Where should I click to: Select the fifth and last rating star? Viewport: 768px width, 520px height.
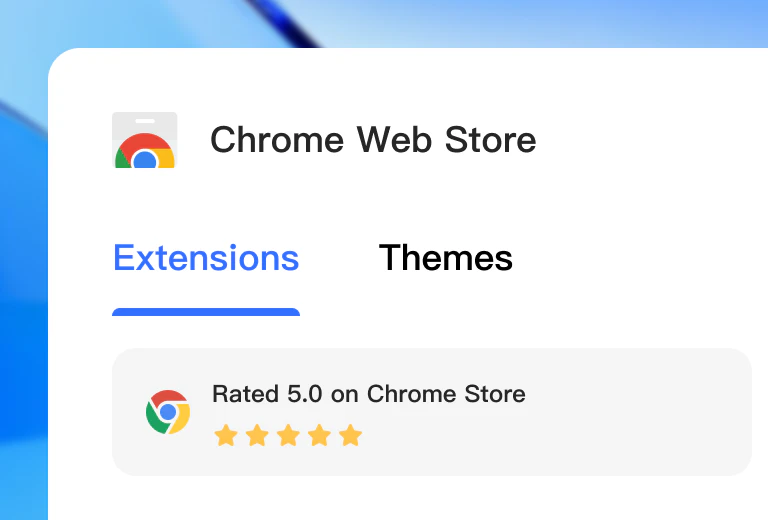(x=350, y=436)
